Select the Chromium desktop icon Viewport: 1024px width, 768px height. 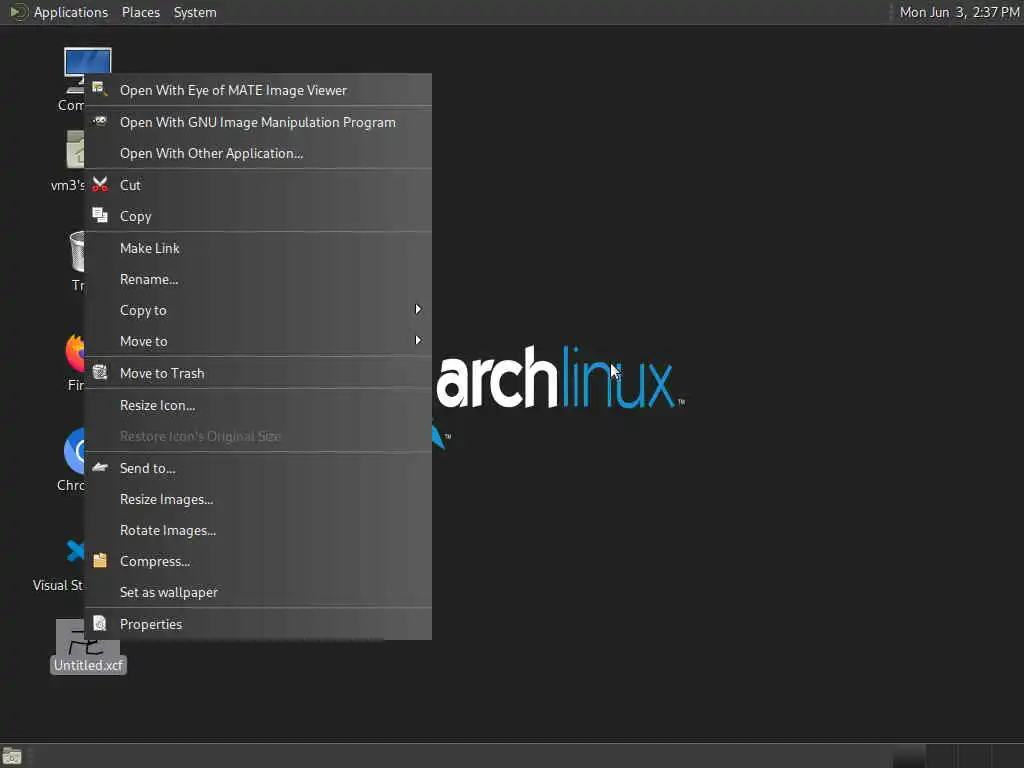pos(74,451)
